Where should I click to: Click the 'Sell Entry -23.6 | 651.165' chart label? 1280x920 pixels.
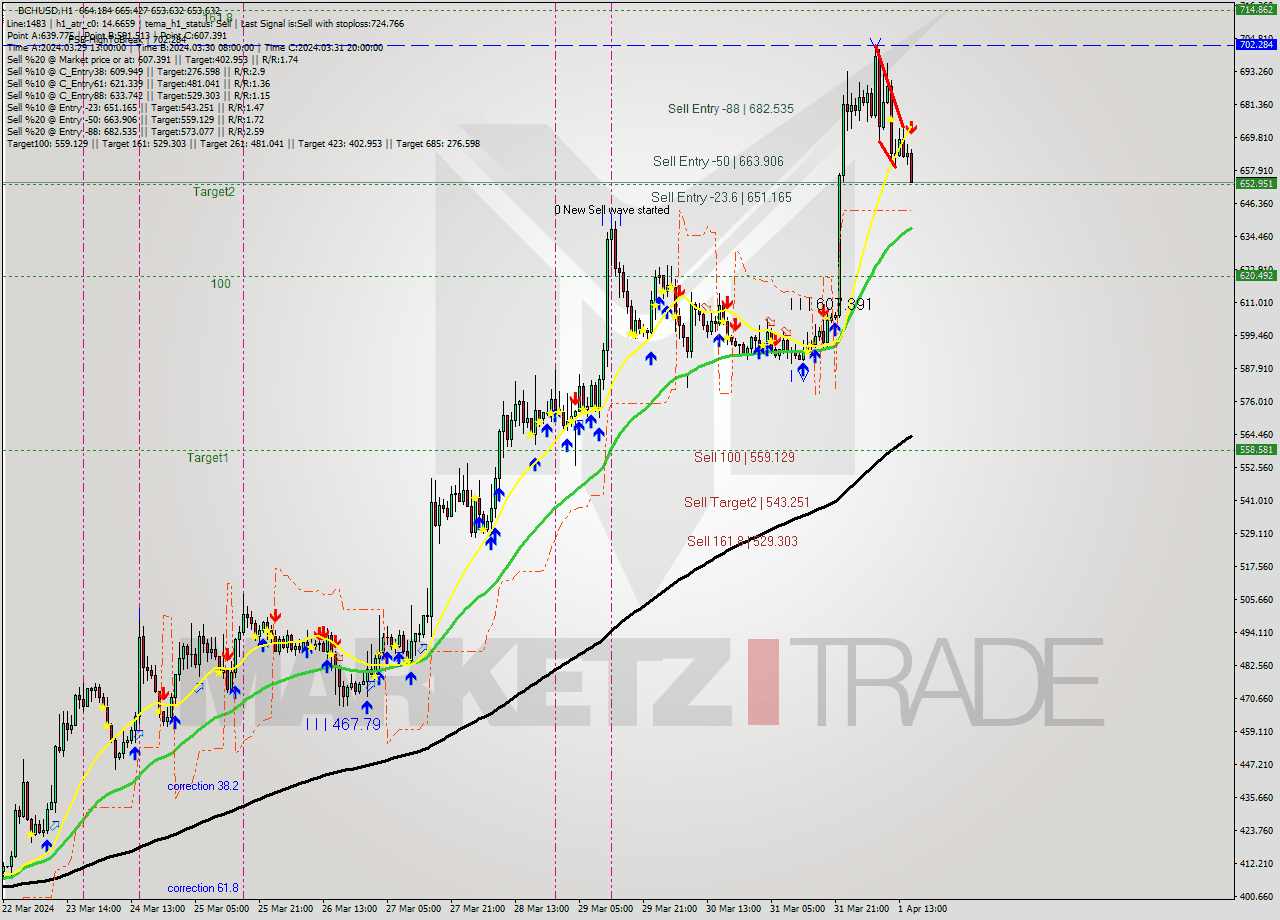click(721, 197)
